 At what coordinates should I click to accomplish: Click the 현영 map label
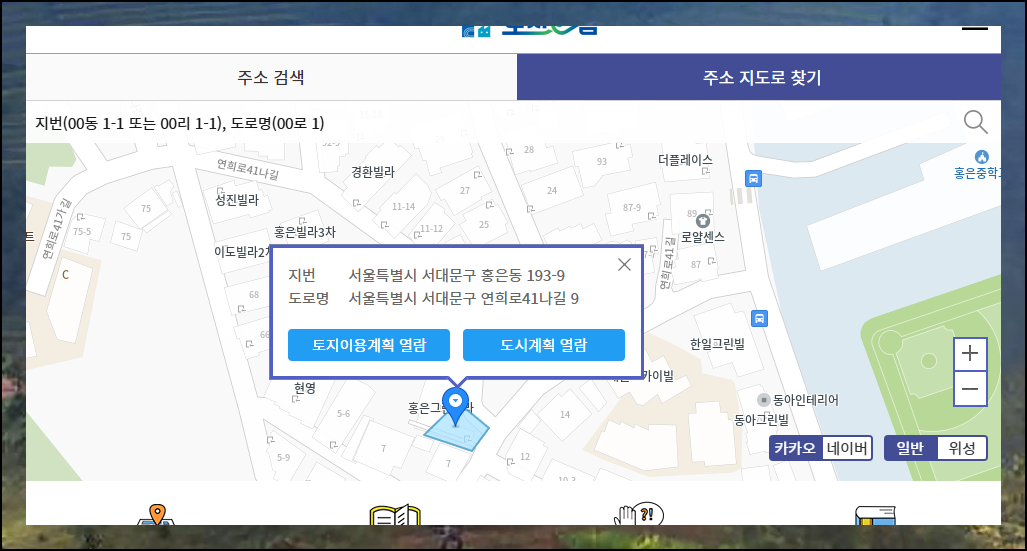tap(305, 388)
